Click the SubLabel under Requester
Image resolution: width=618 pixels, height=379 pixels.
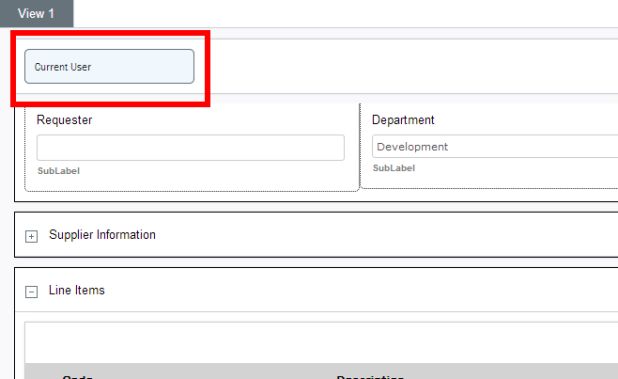(x=58, y=171)
